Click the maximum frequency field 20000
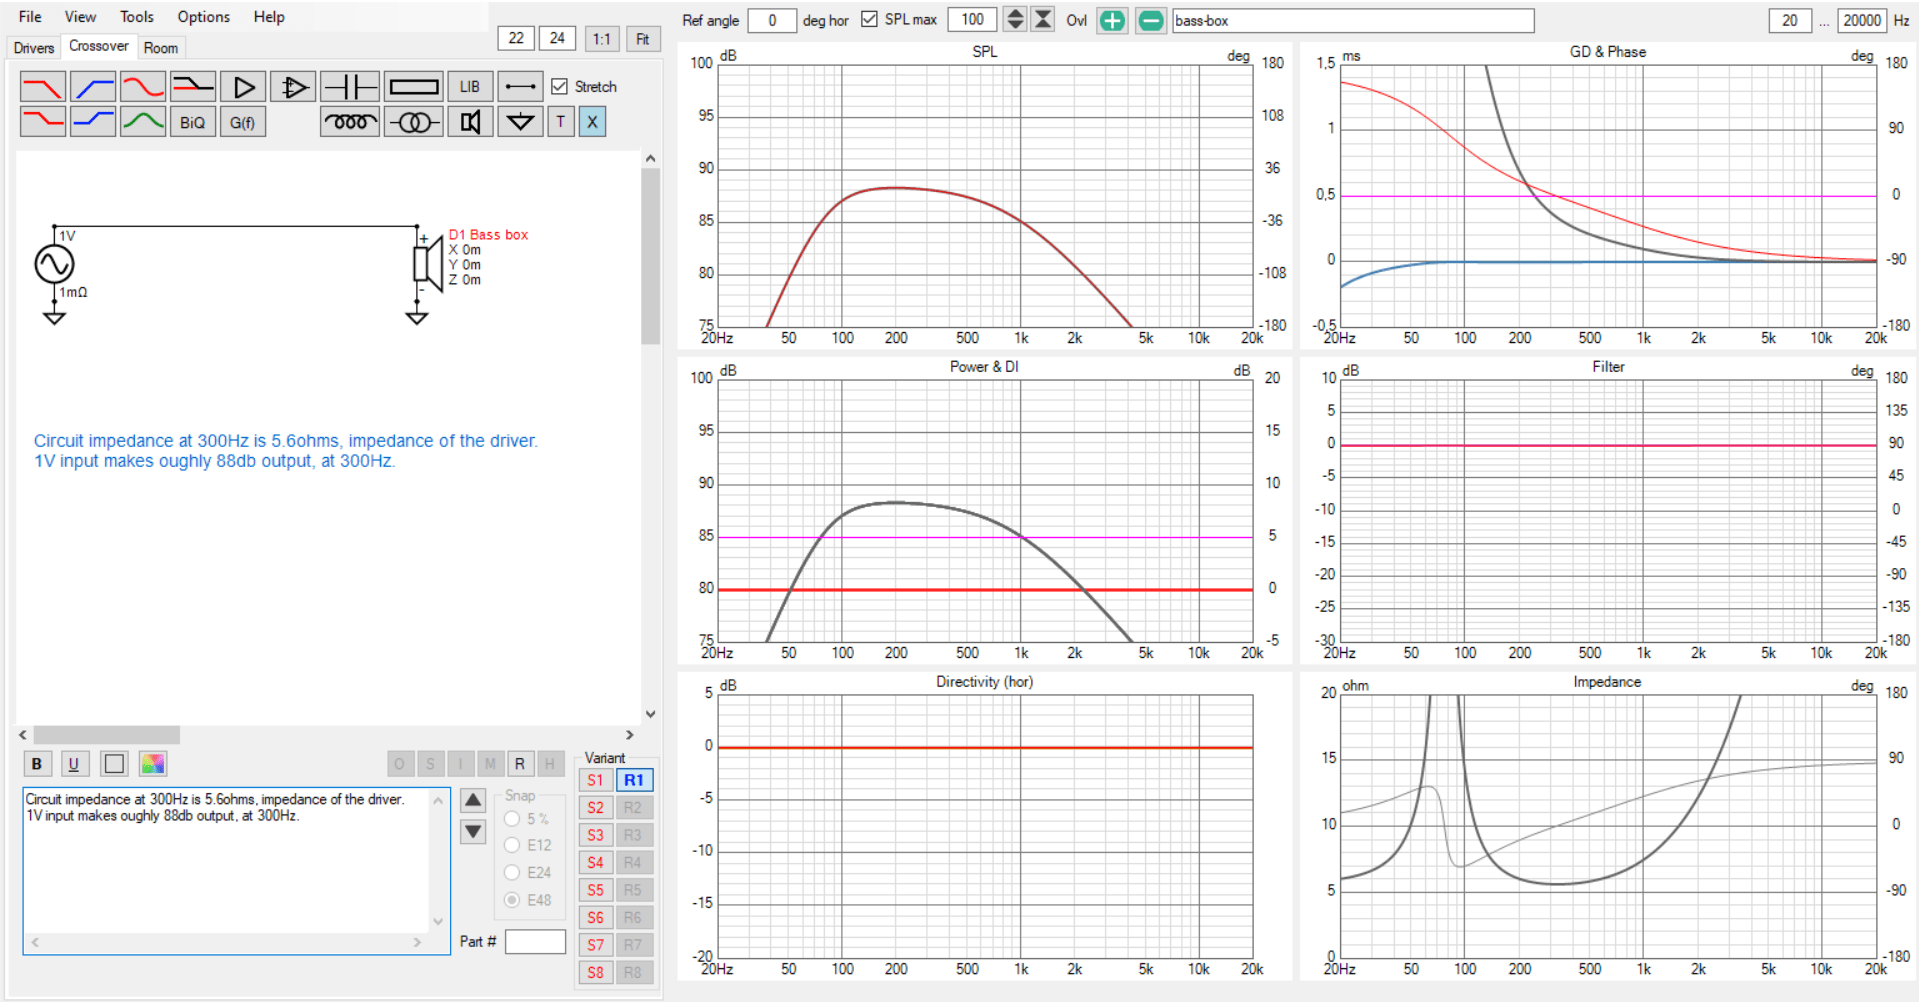 (x=1862, y=20)
